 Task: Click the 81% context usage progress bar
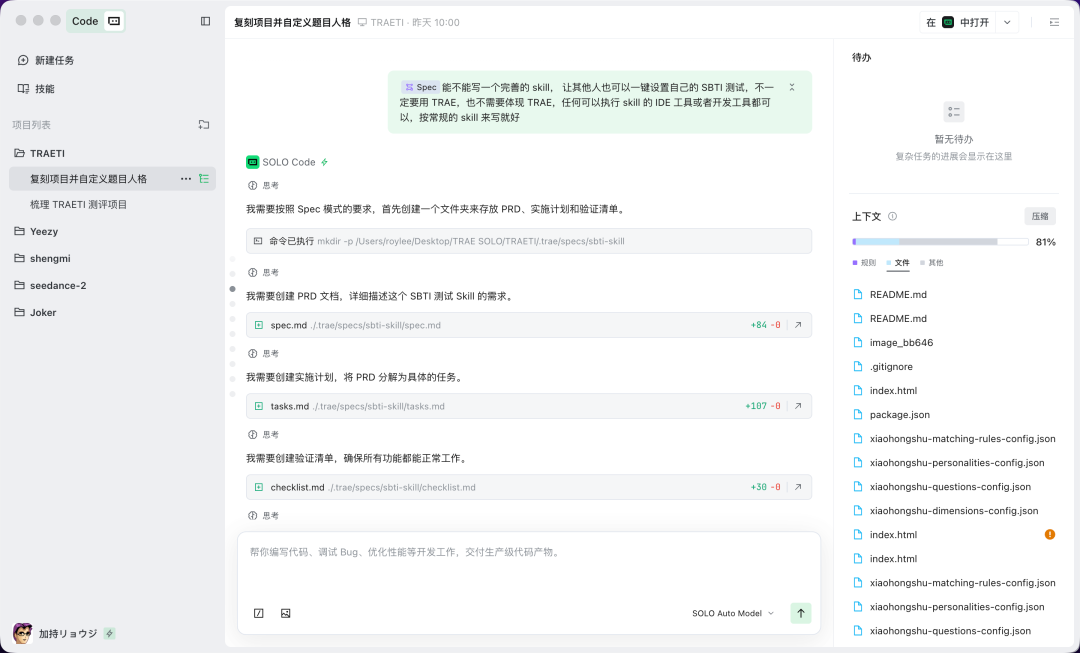pos(940,241)
